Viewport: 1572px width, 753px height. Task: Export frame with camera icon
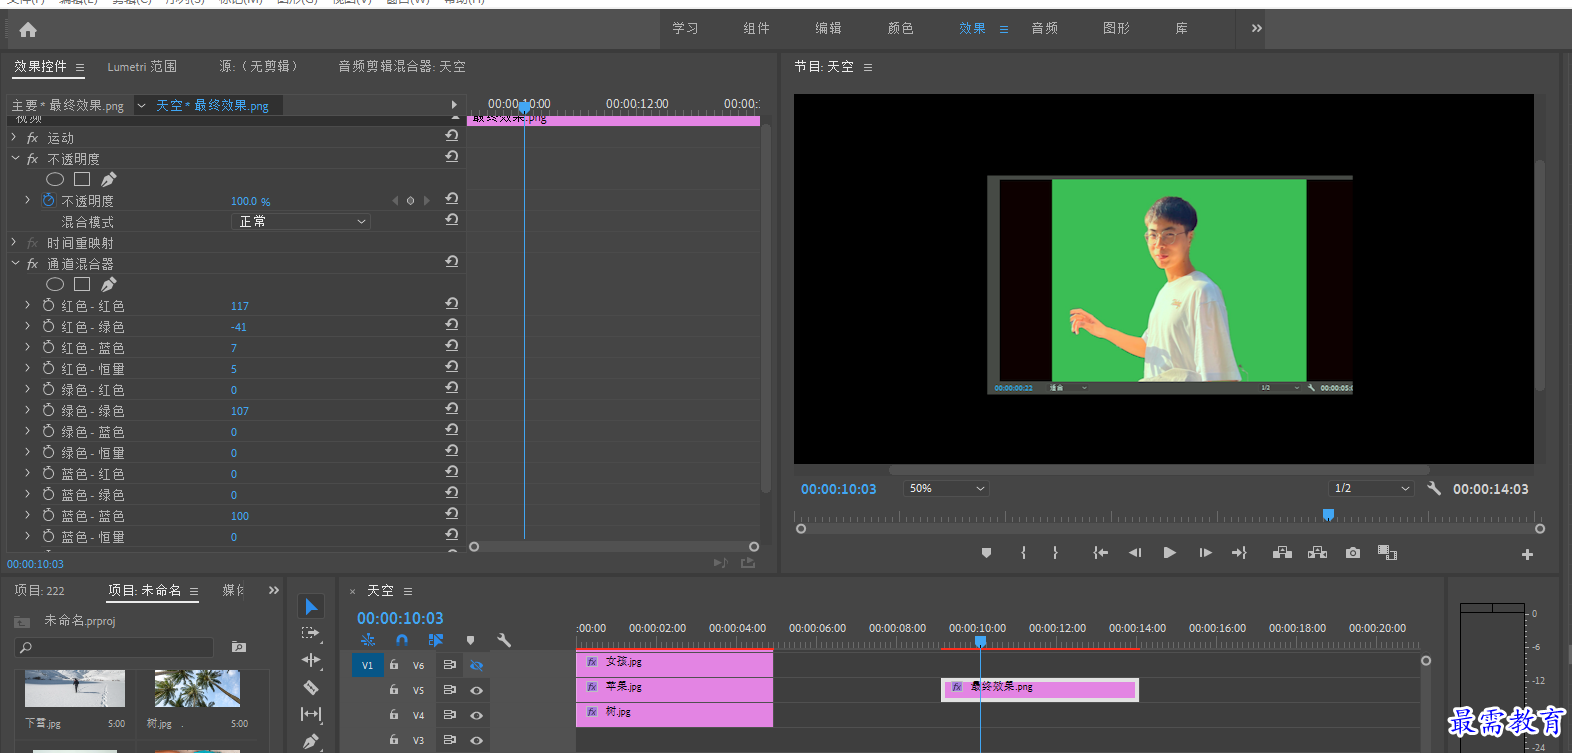[x=1353, y=553]
